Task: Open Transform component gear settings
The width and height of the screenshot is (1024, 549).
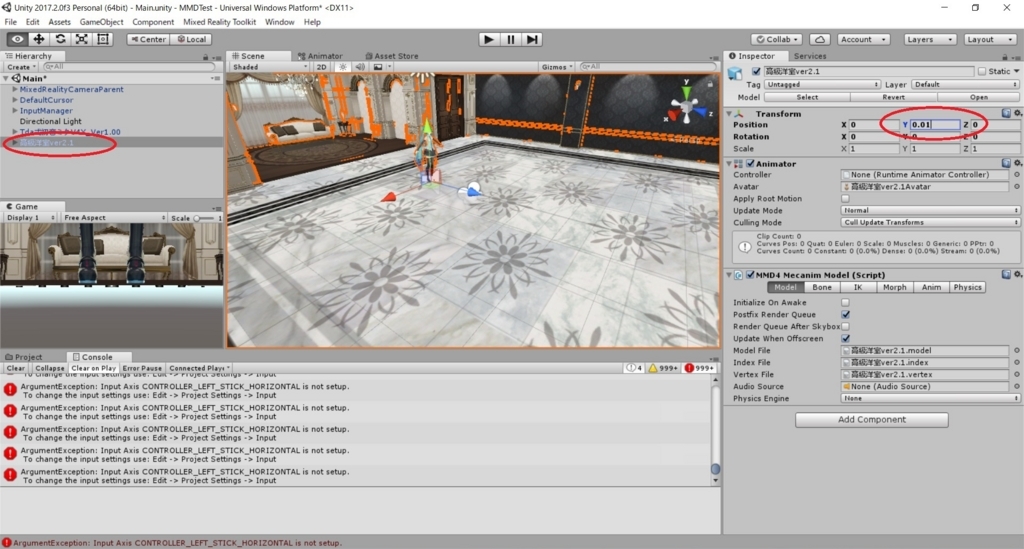Action: 1017,113
